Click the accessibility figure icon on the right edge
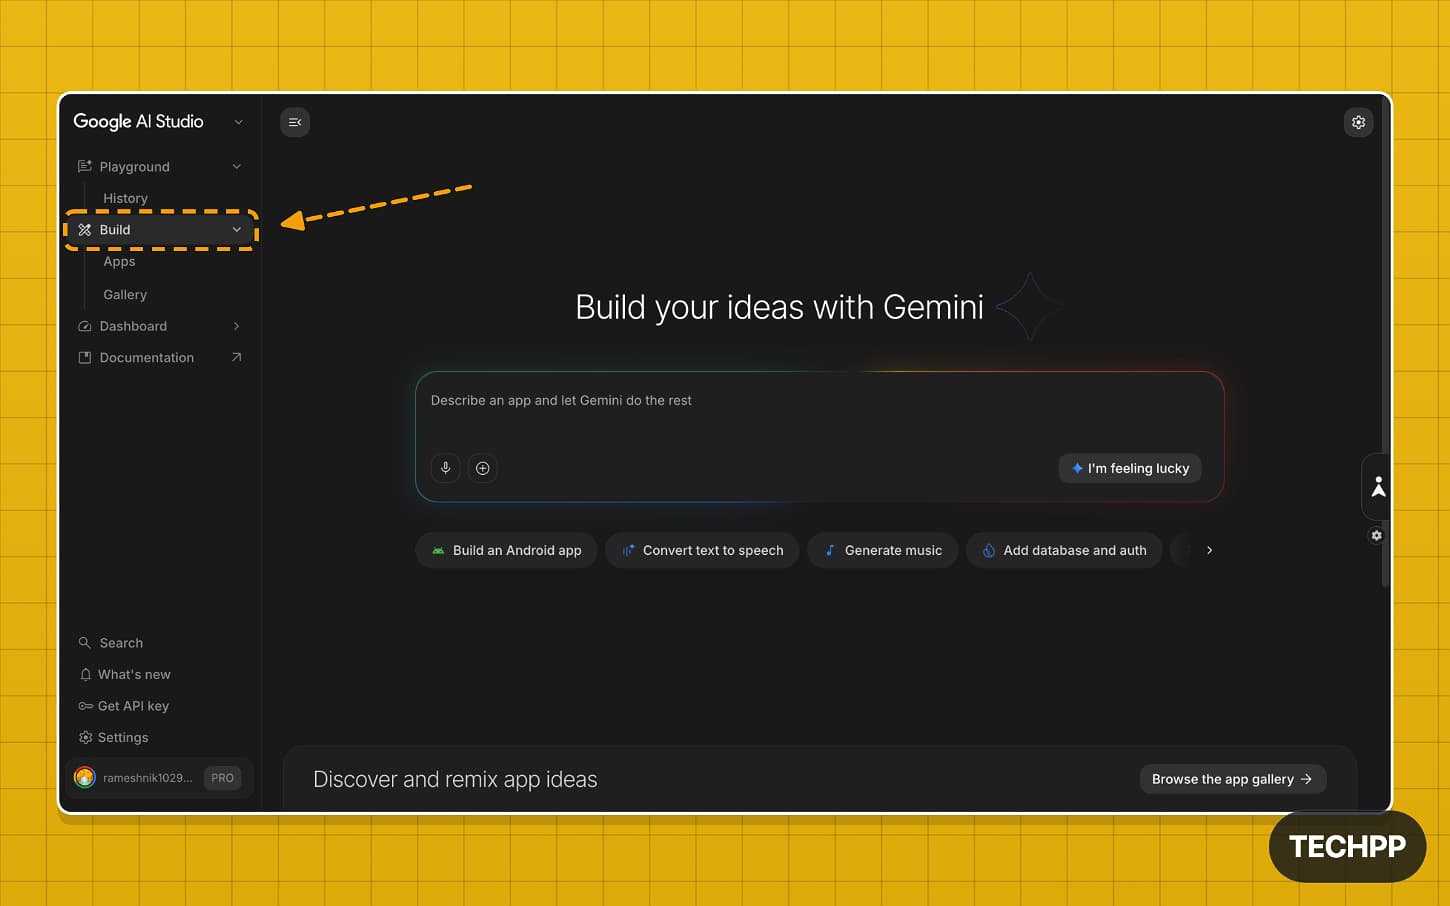The image size is (1450, 906). (x=1378, y=487)
